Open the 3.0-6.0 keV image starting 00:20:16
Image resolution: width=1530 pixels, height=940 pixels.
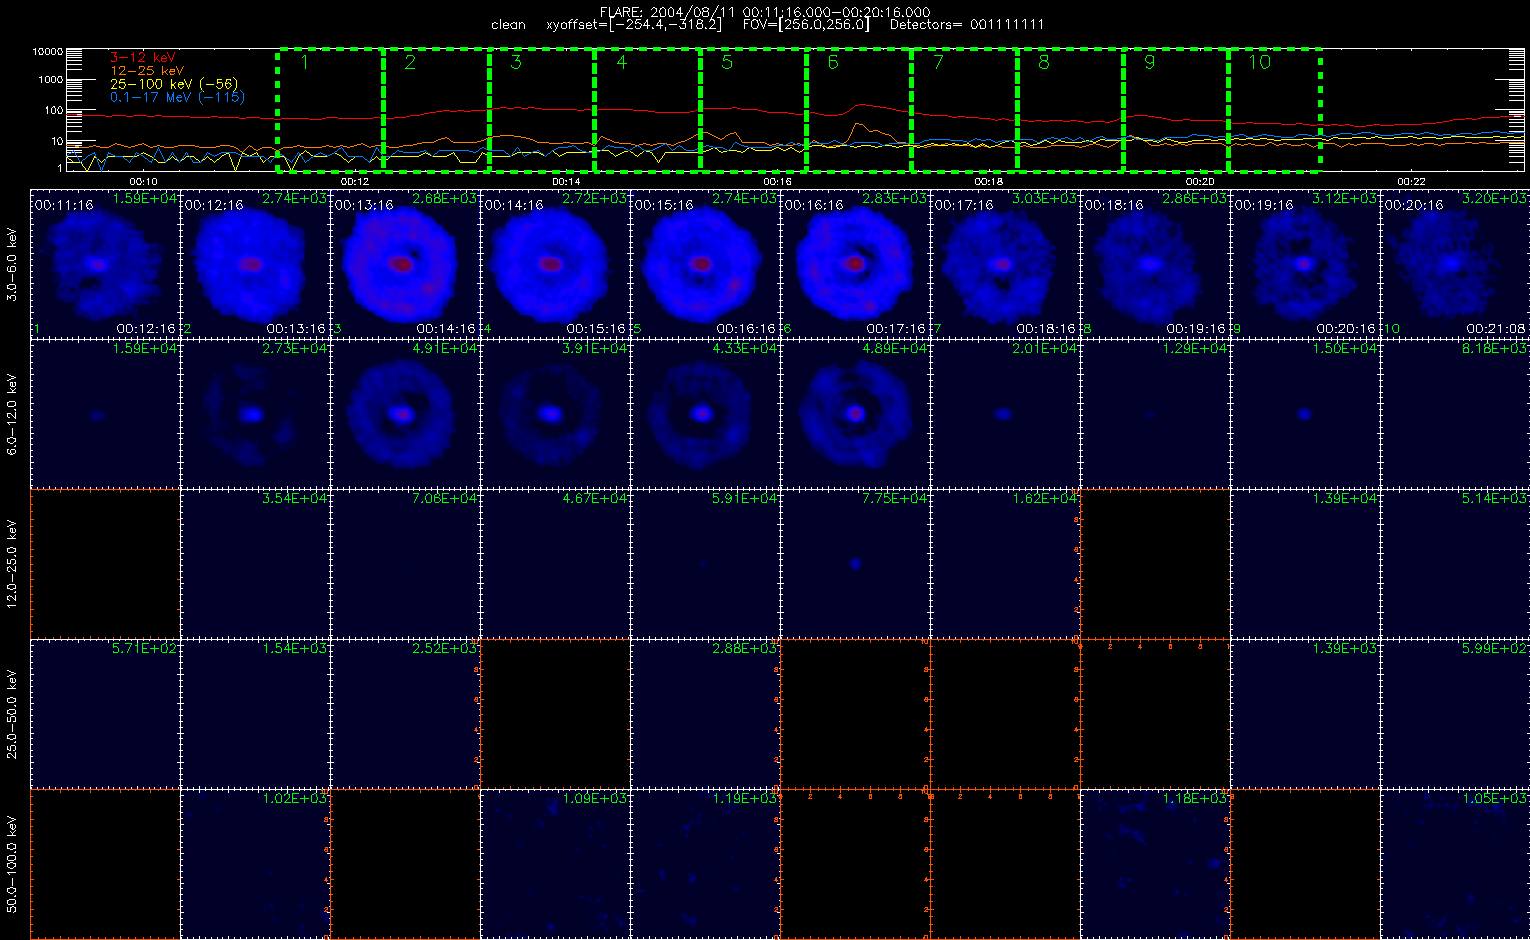[x=1455, y=264]
